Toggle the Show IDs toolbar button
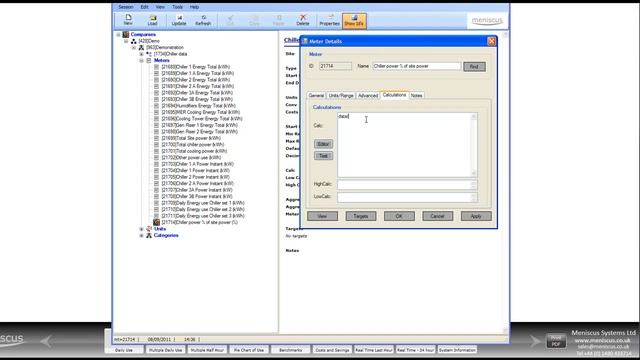This screenshot has width=640, height=360. (354, 21)
